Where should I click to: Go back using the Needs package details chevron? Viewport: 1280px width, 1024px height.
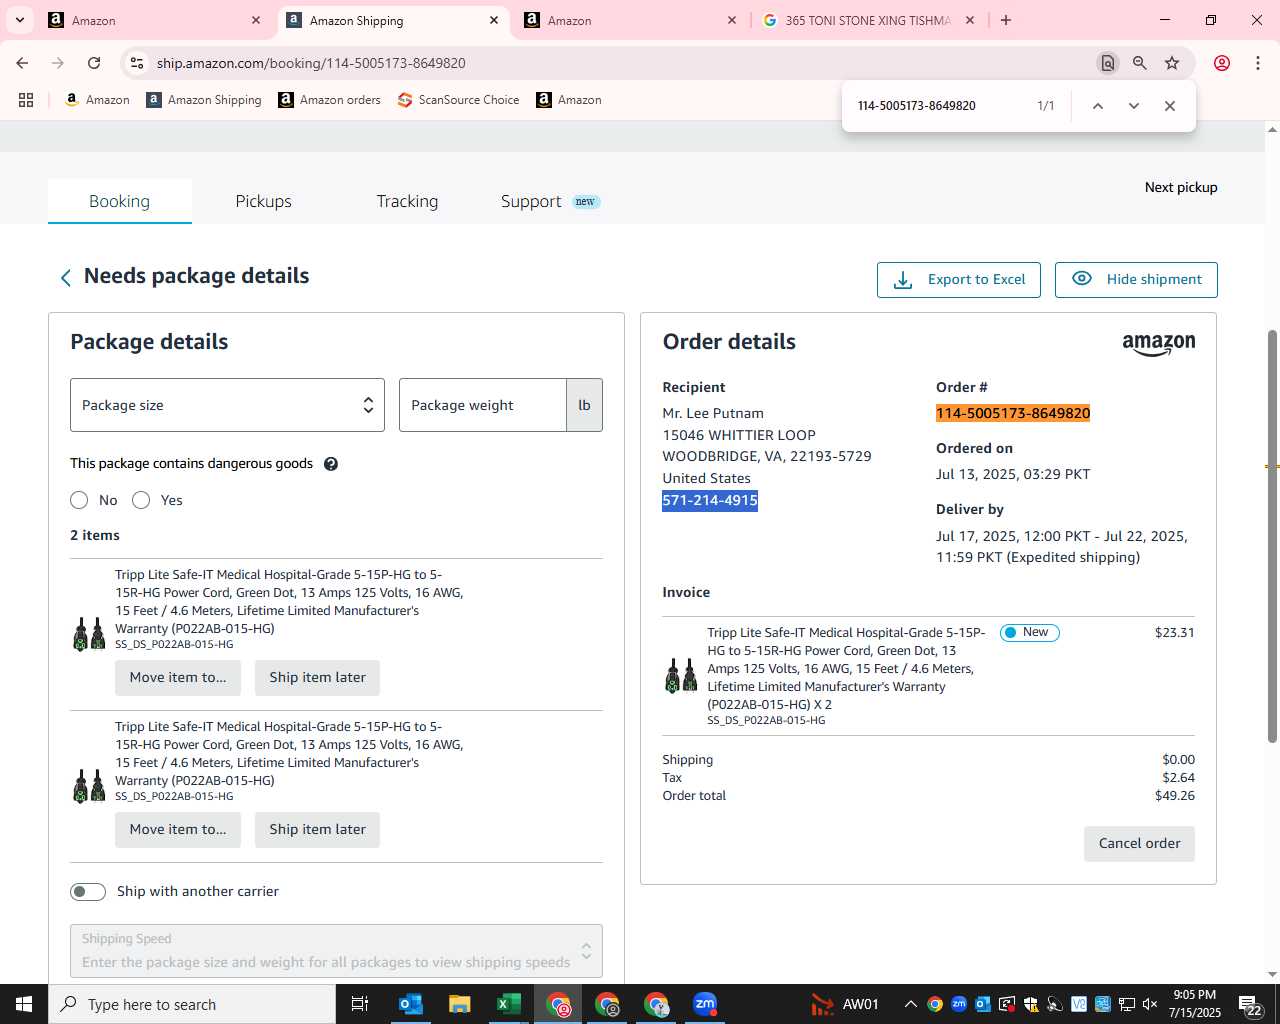tap(66, 278)
